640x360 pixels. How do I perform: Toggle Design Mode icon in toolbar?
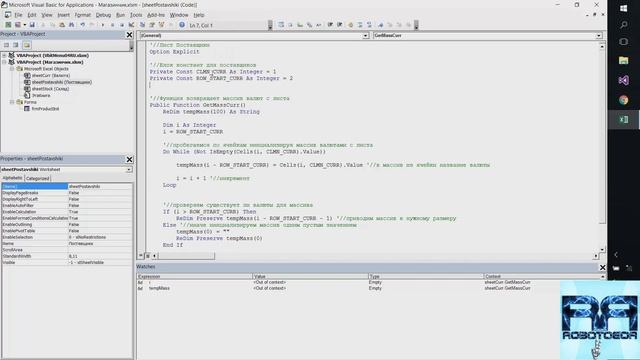coord(131,25)
